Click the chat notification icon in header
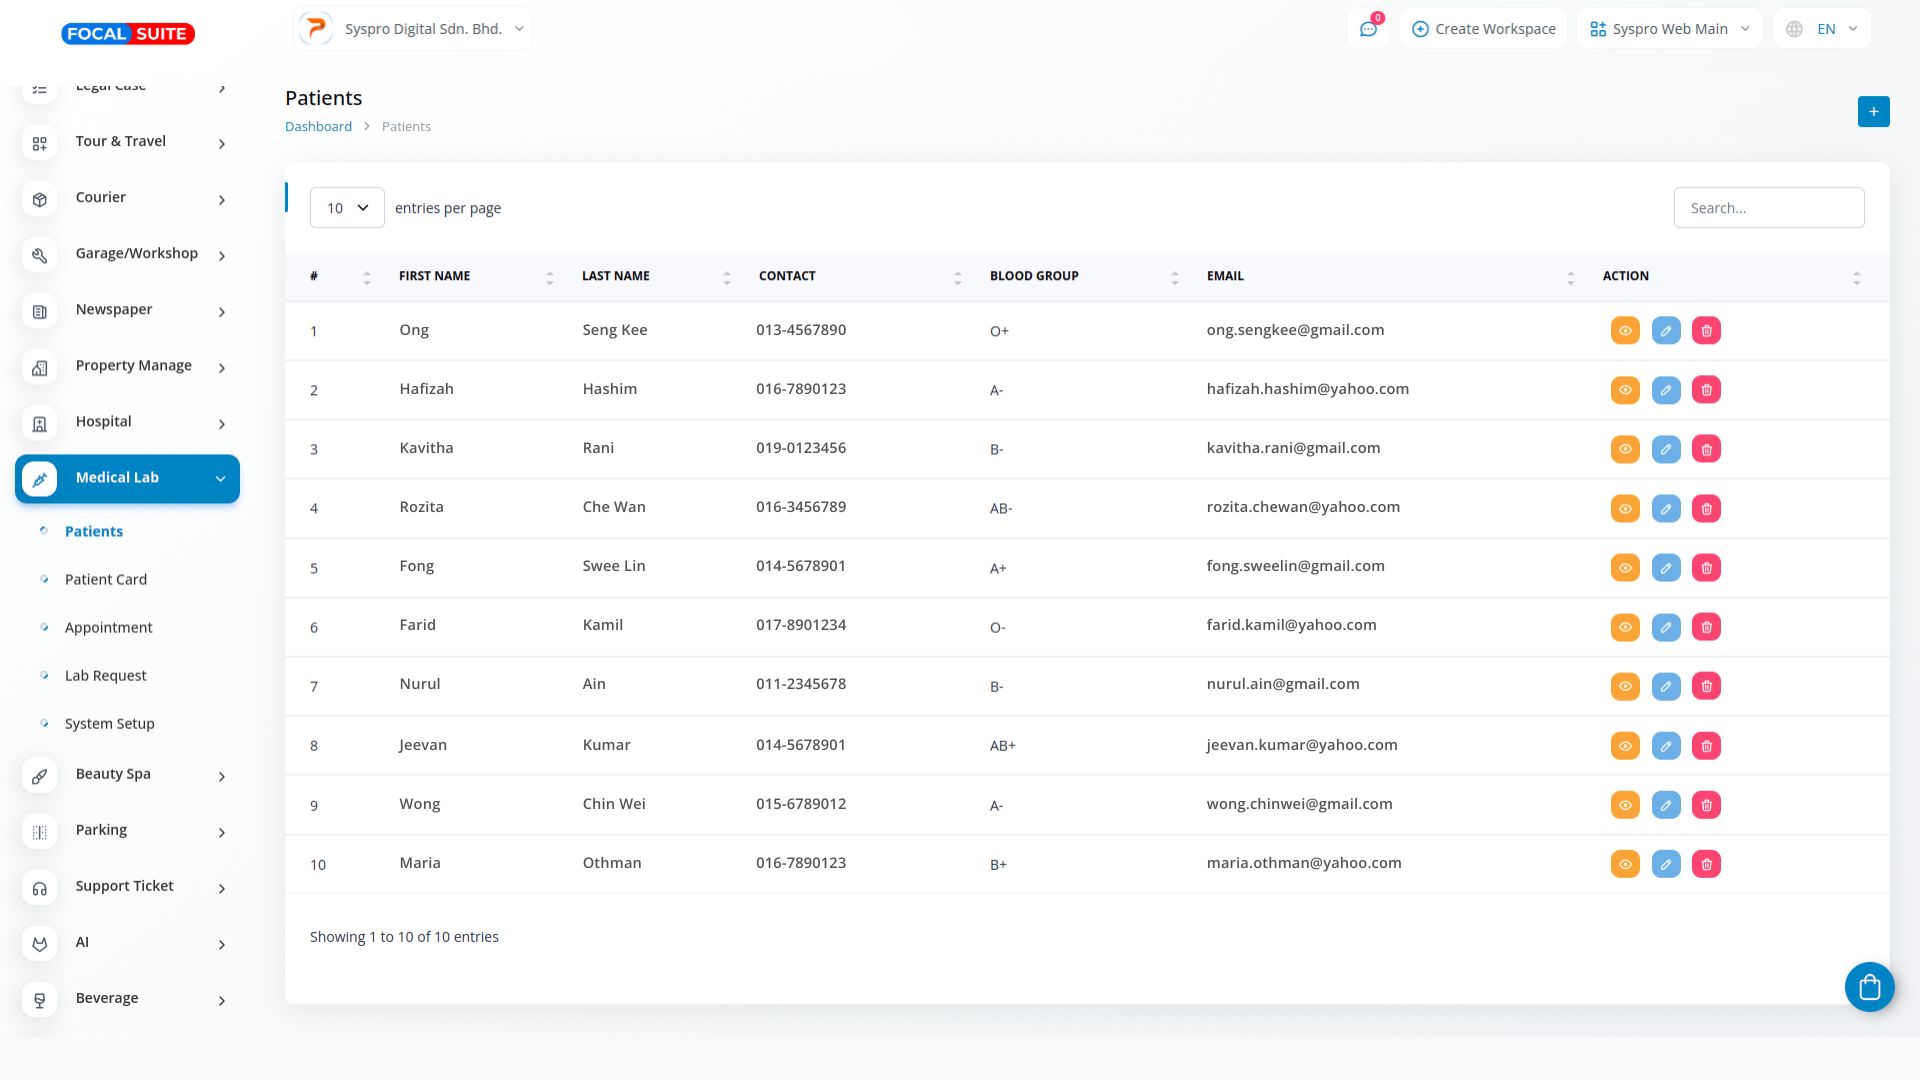The image size is (1920, 1080). point(1368,29)
